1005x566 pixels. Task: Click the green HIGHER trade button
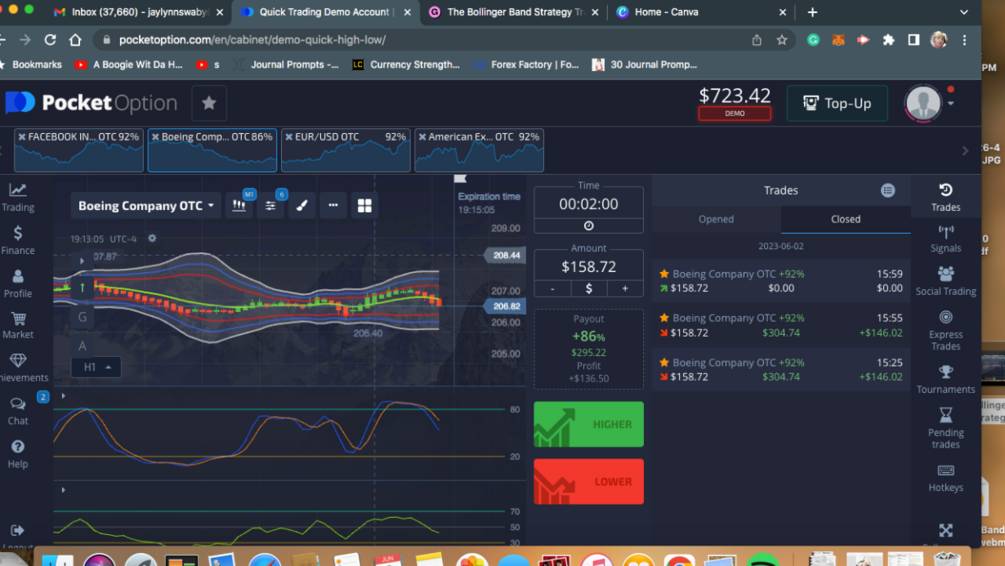coord(588,424)
